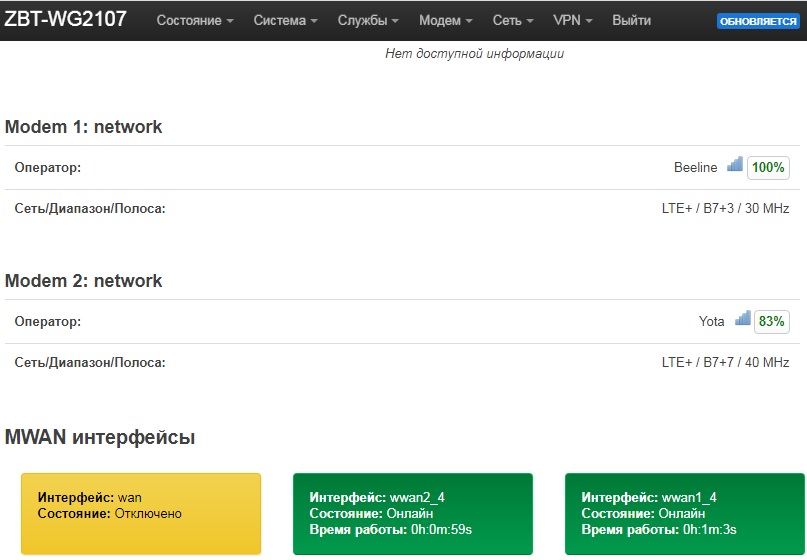Click the Оператор label under Modem 2
The height and width of the screenshot is (560, 807).
tap(47, 321)
